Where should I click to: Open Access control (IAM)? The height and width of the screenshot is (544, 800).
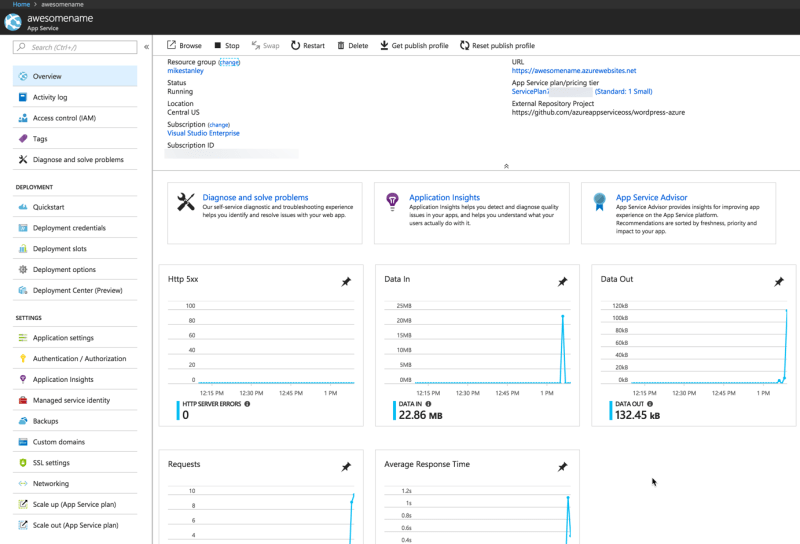coord(75,118)
